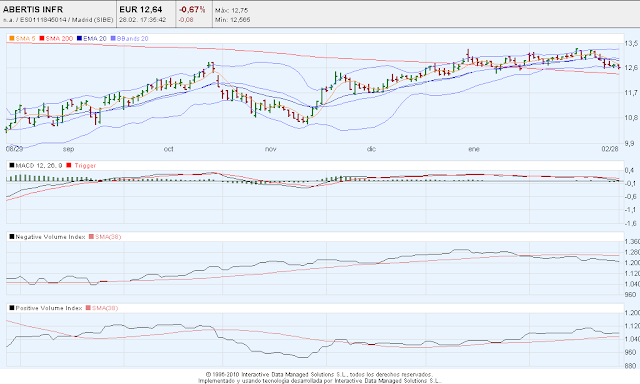Click the -0,67% change value
The image size is (640, 384).
click(192, 9)
